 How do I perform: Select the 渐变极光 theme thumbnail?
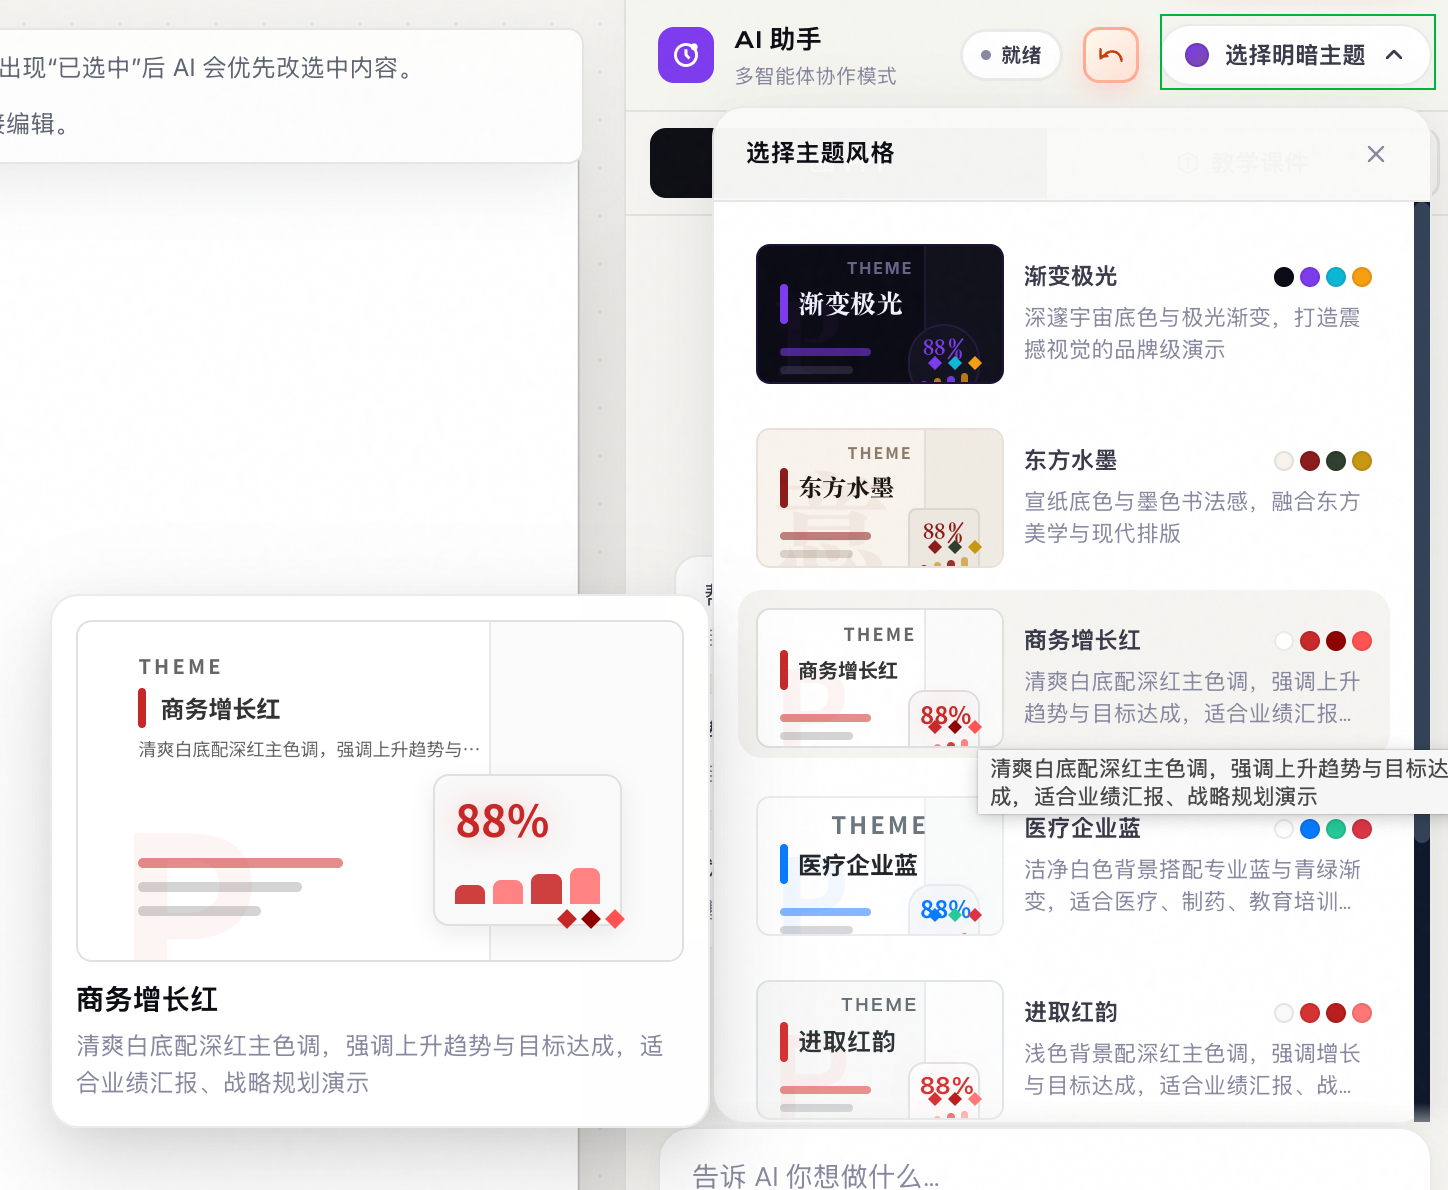(880, 314)
